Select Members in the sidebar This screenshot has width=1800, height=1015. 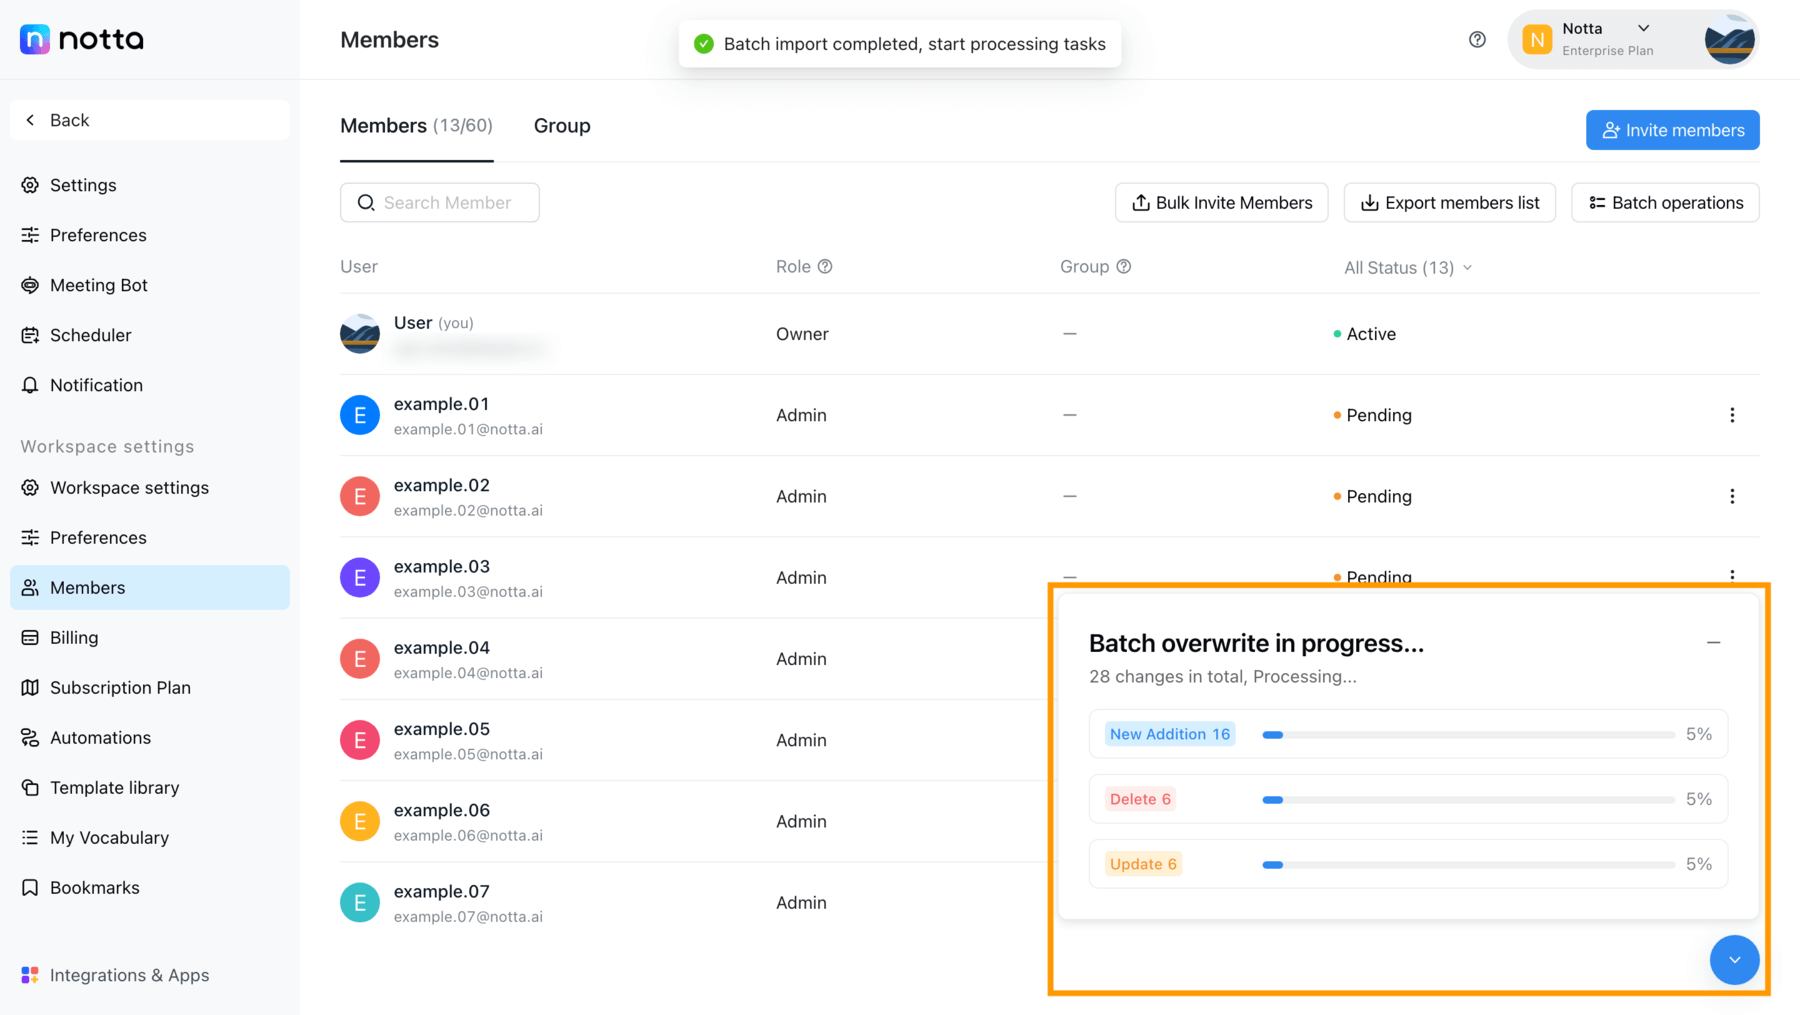(150, 588)
